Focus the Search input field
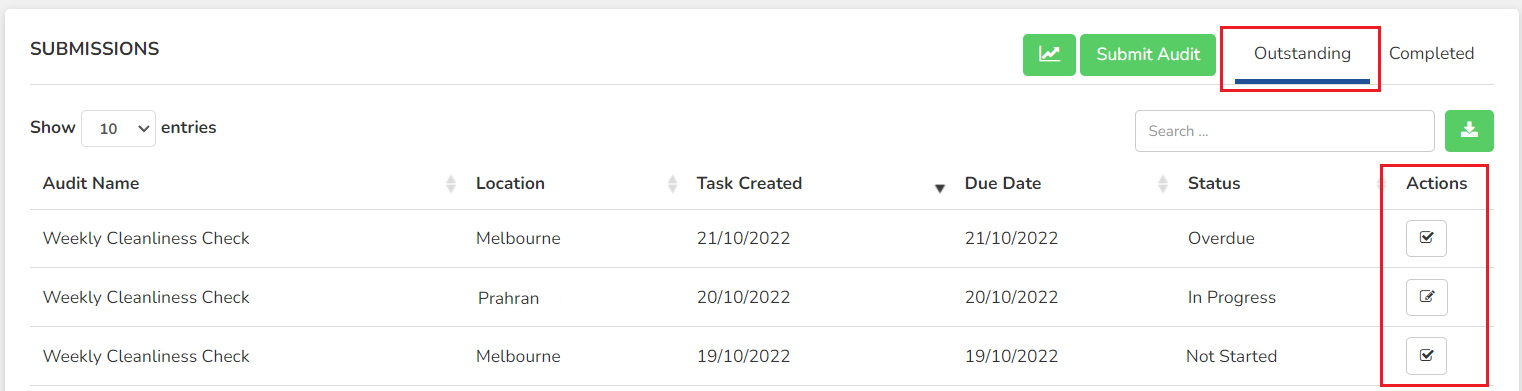Viewport: 1522px width, 391px height. [x=1285, y=131]
